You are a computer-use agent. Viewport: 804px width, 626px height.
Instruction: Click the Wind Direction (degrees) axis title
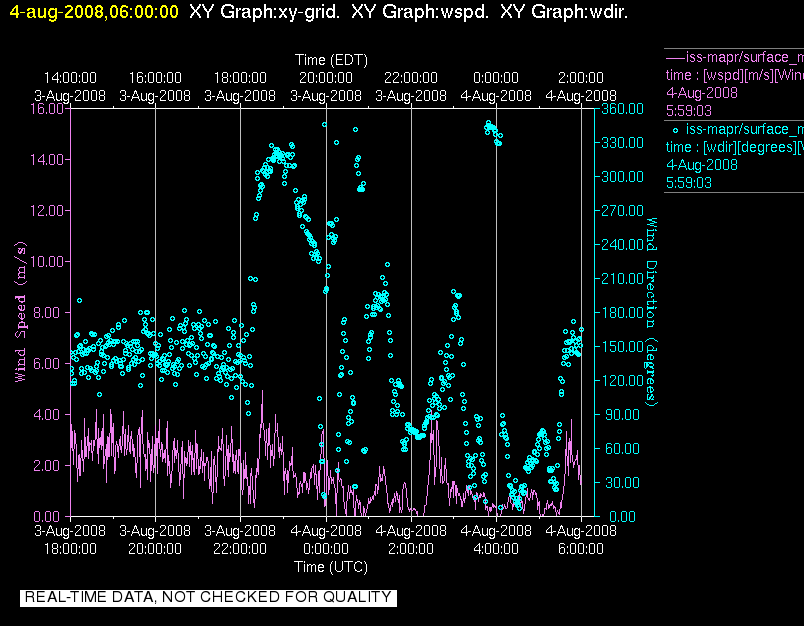click(x=651, y=312)
